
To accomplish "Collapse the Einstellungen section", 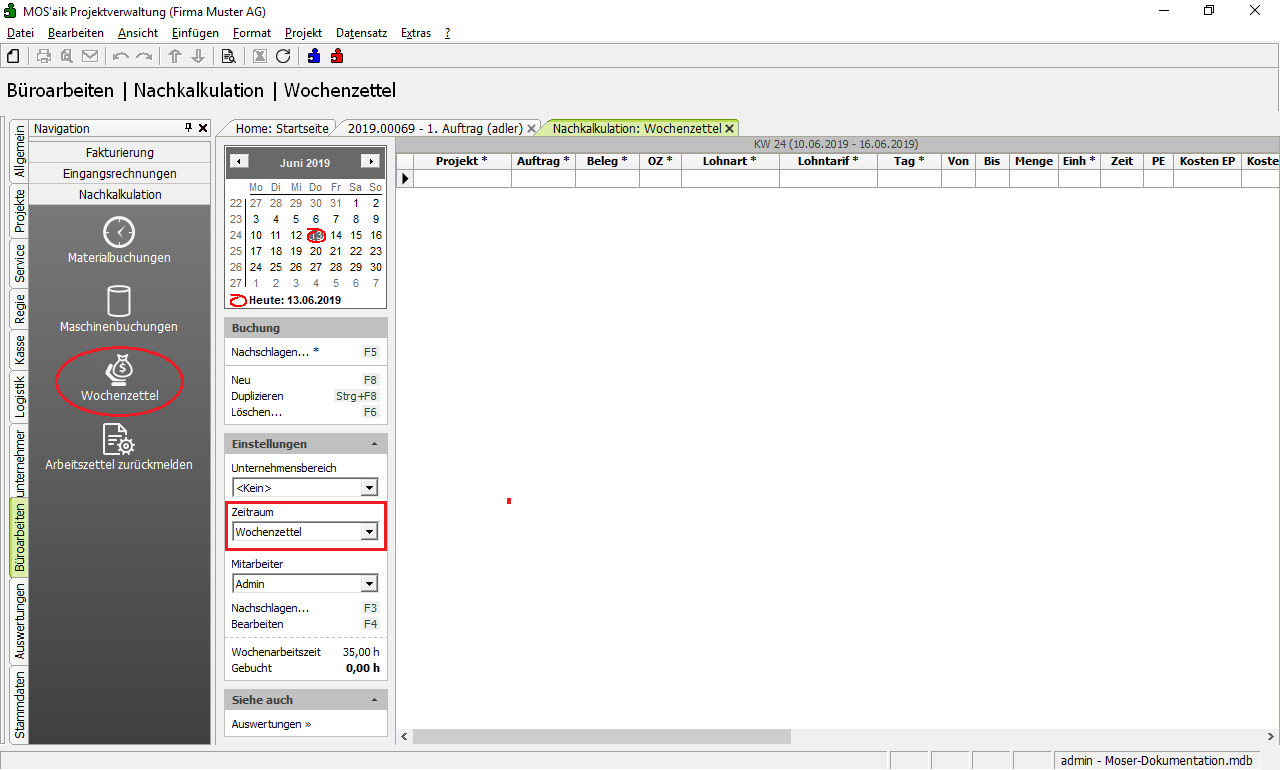I will tap(374, 444).
